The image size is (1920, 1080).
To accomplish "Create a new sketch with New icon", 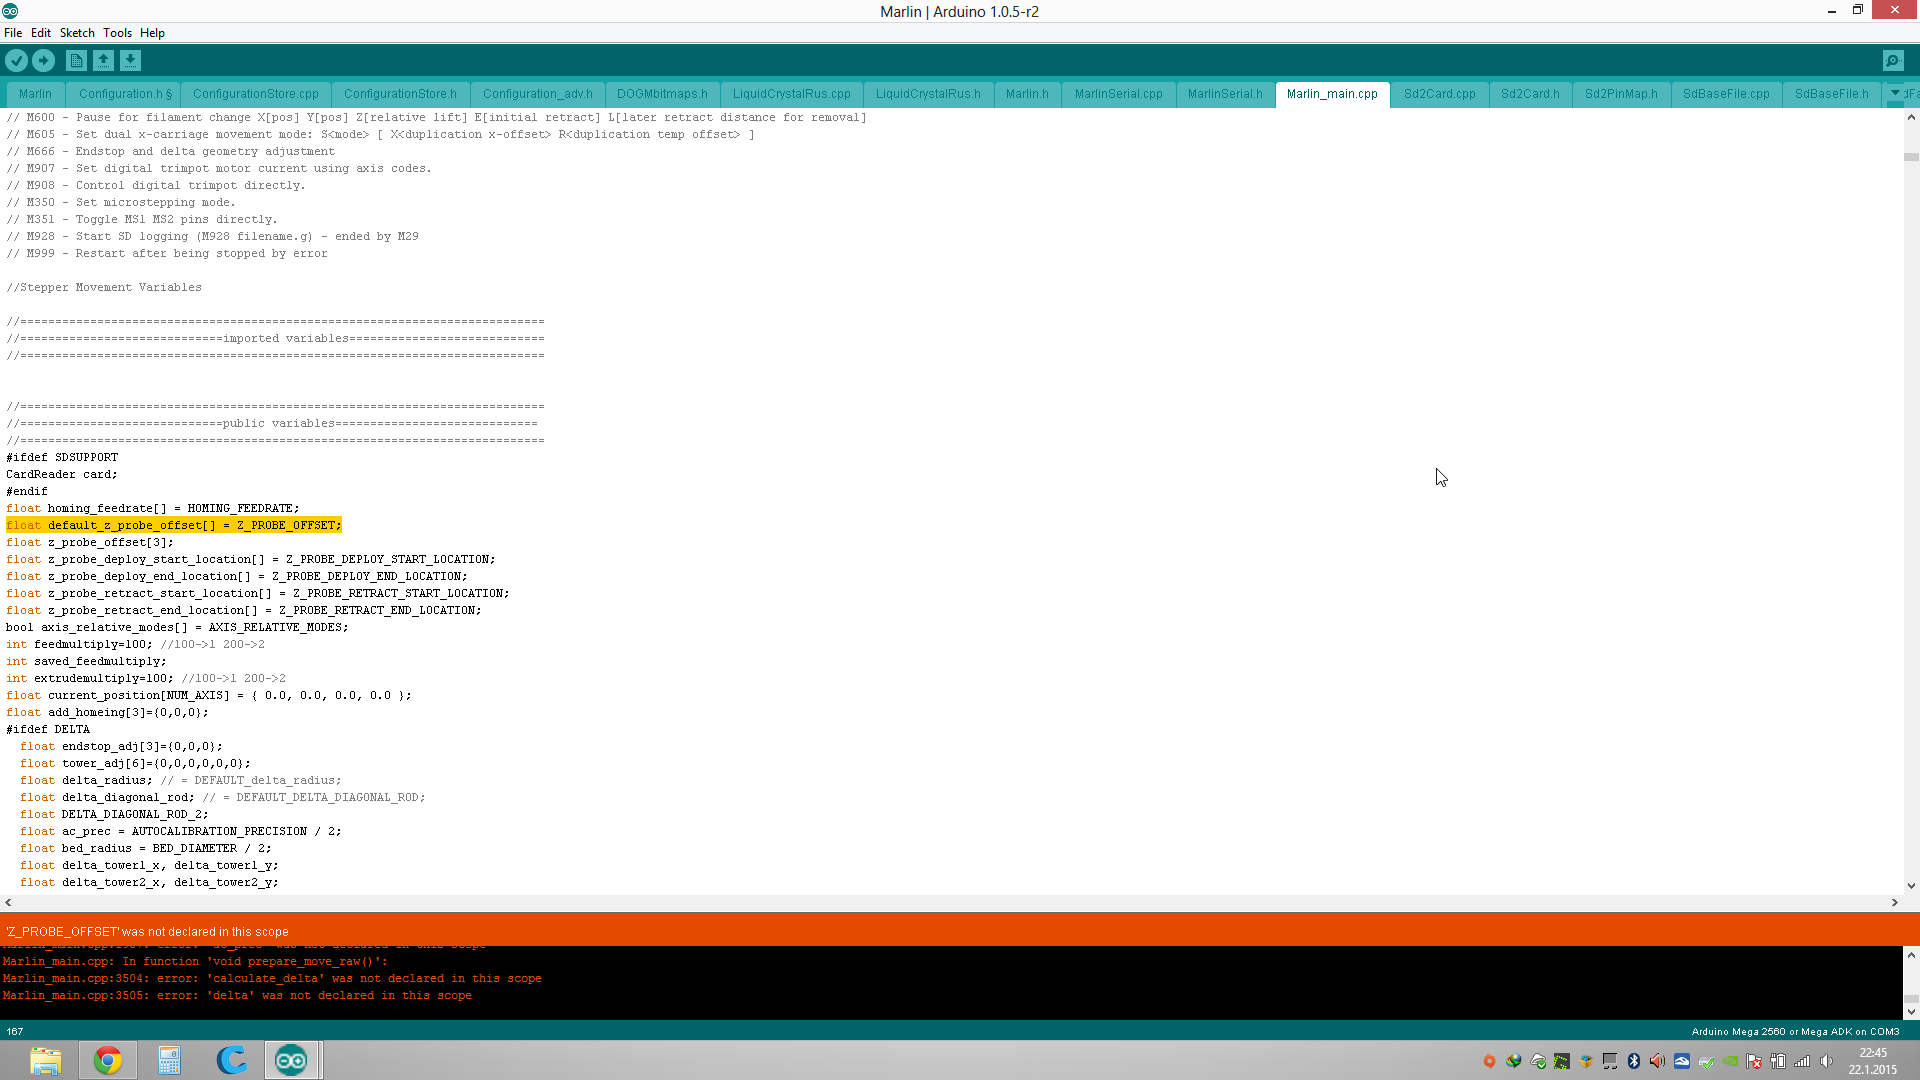I will tap(76, 61).
